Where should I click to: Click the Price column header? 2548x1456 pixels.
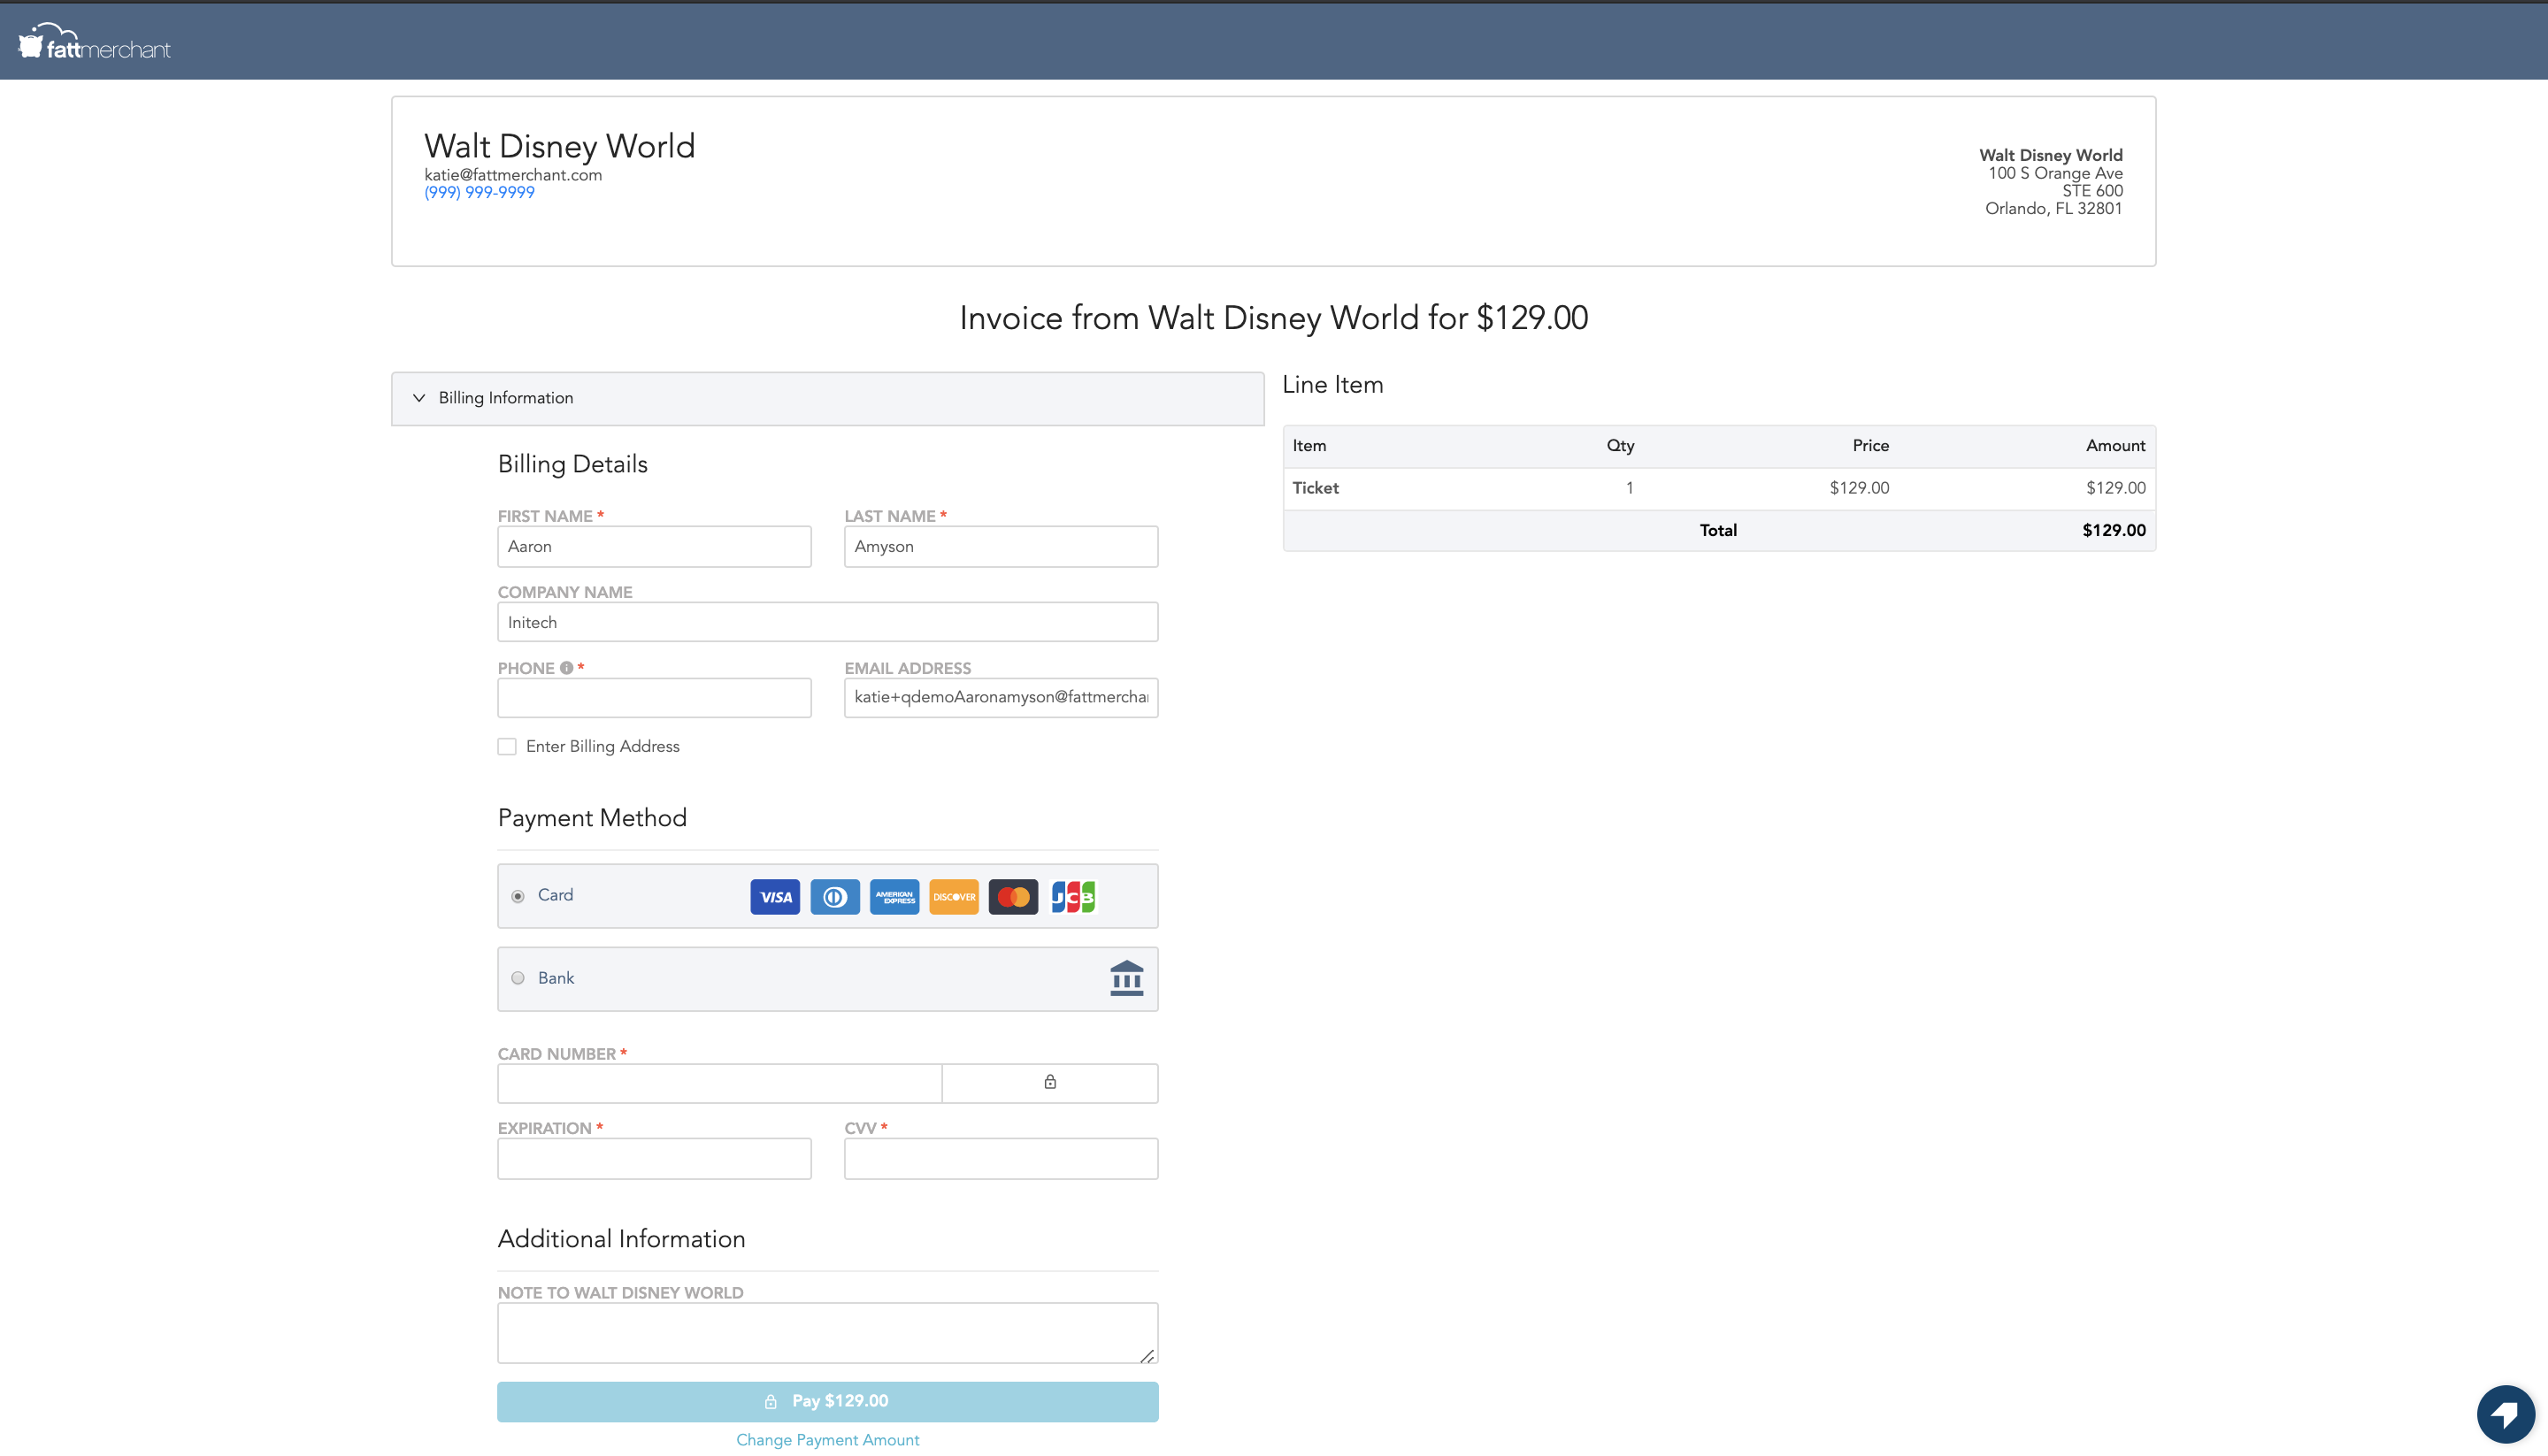tap(1870, 446)
